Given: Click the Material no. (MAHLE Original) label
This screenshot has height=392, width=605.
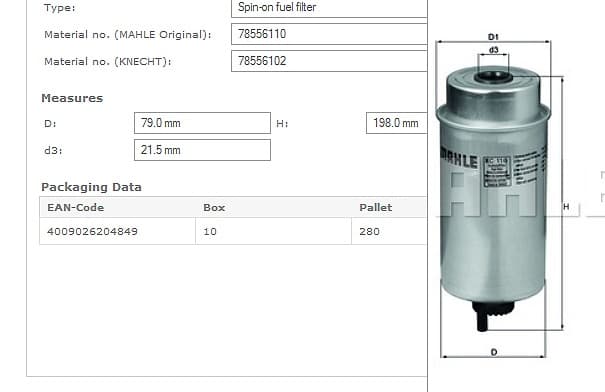Looking at the screenshot, I should 128,35.
